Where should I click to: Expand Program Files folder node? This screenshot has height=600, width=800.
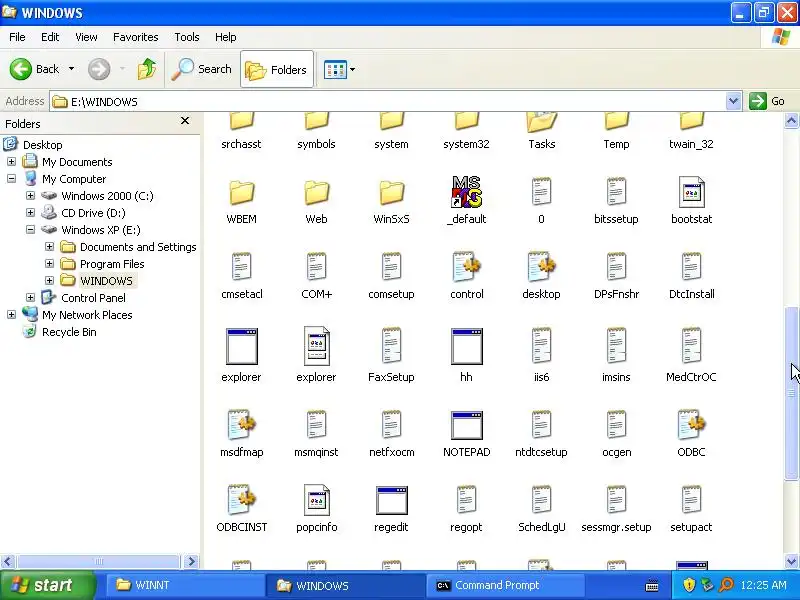[49, 263]
